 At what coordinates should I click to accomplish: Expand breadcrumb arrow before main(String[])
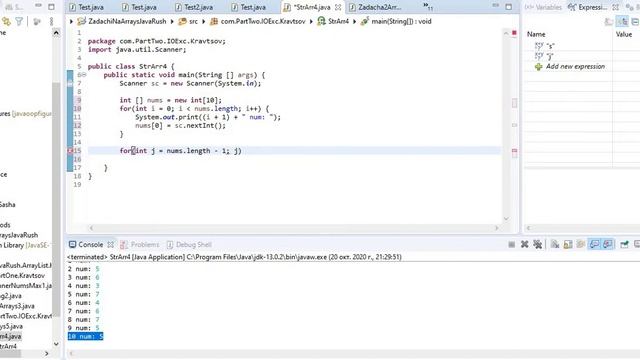pyautogui.click(x=354, y=21)
